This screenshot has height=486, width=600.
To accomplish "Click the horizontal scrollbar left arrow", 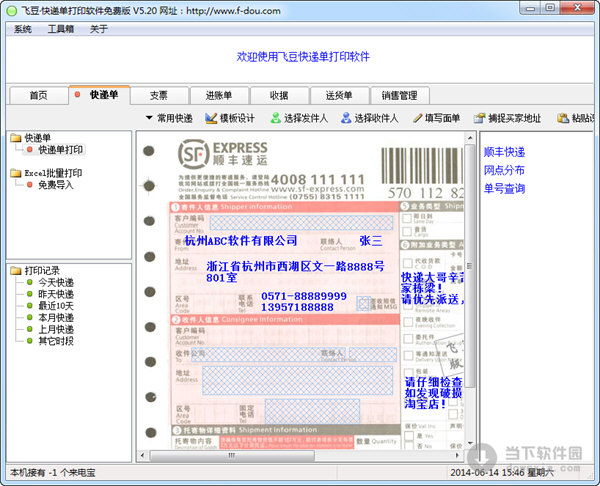I will point(143,455).
